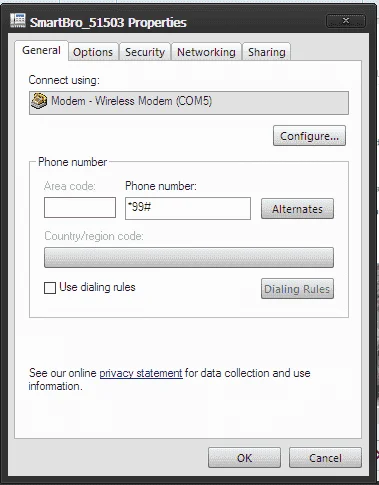Click the Alternates button

297,209
